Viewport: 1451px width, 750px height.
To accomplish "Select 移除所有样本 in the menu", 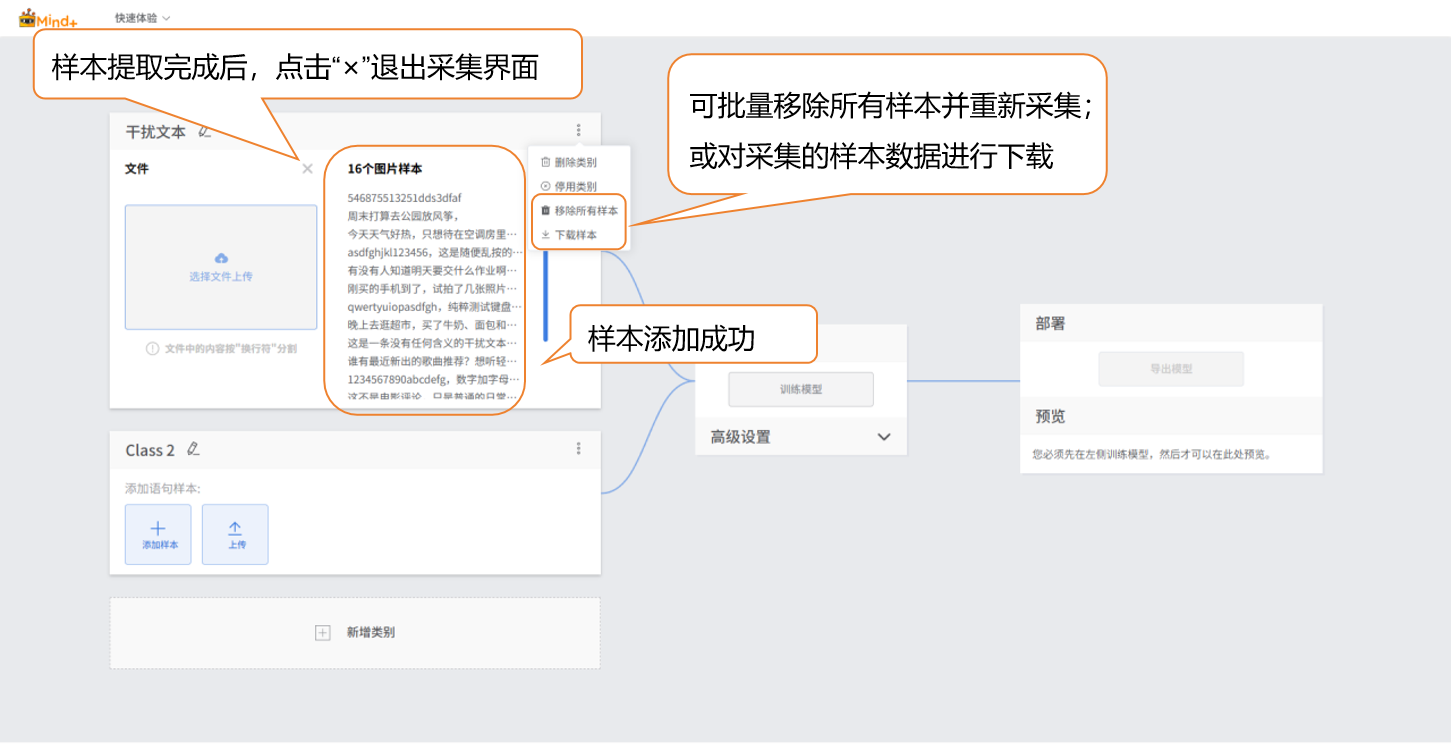I will [585, 211].
